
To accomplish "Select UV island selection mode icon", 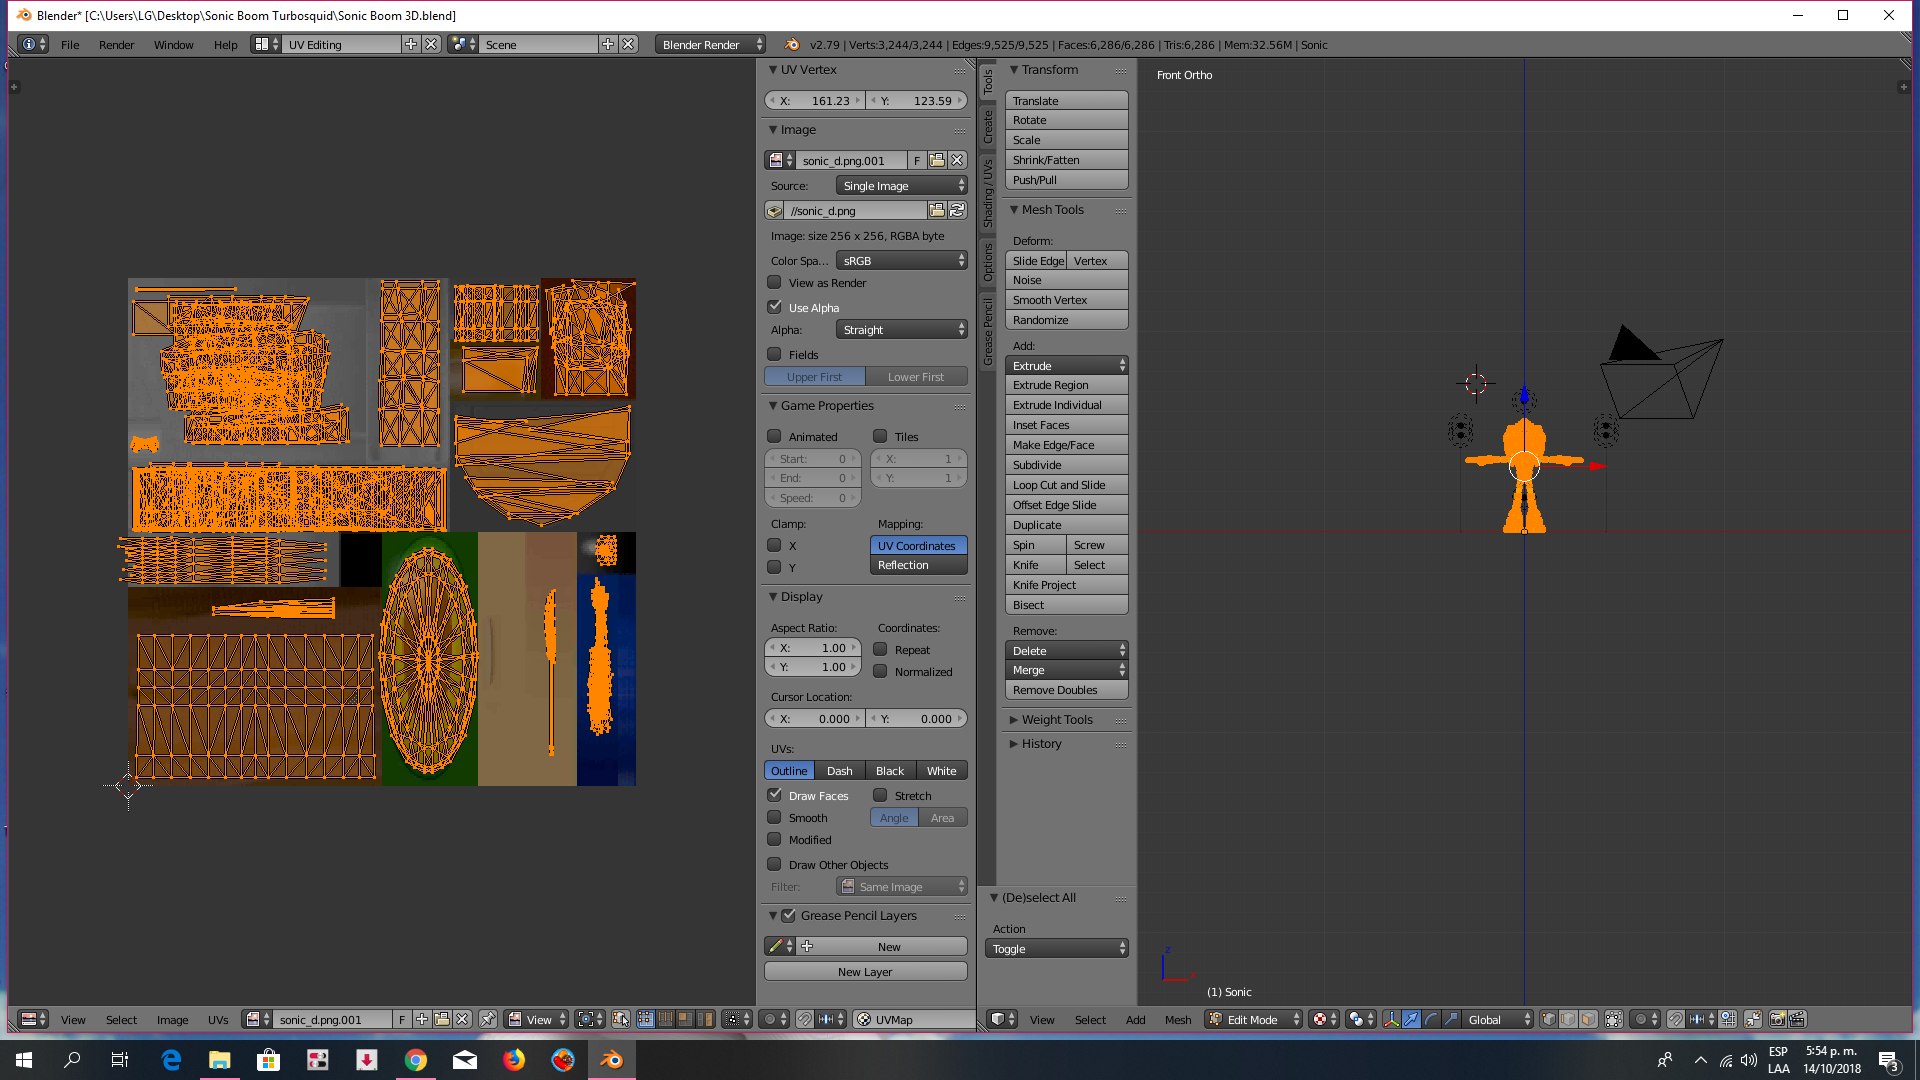I will point(705,1019).
